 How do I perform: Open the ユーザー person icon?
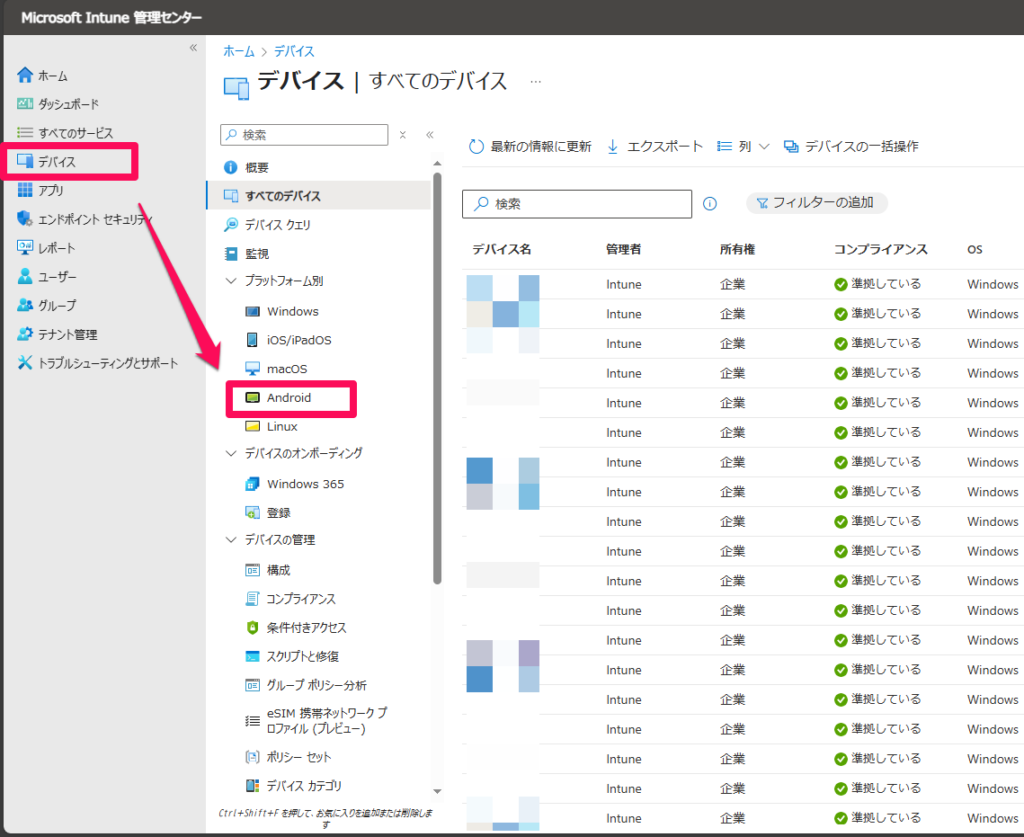25,276
